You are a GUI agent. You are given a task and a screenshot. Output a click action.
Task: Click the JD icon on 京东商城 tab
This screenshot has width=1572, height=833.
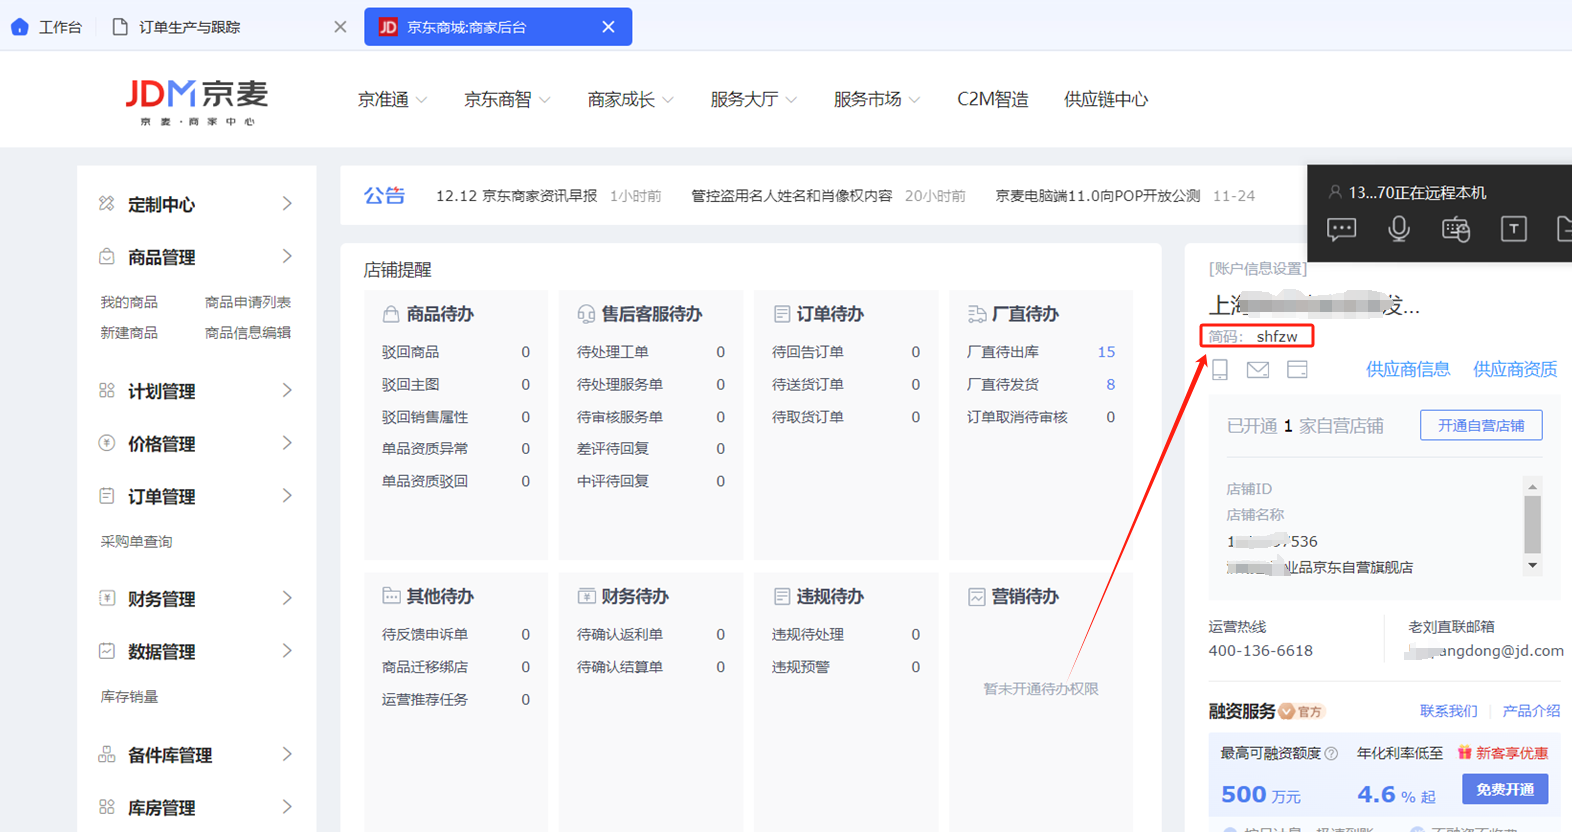pos(388,27)
